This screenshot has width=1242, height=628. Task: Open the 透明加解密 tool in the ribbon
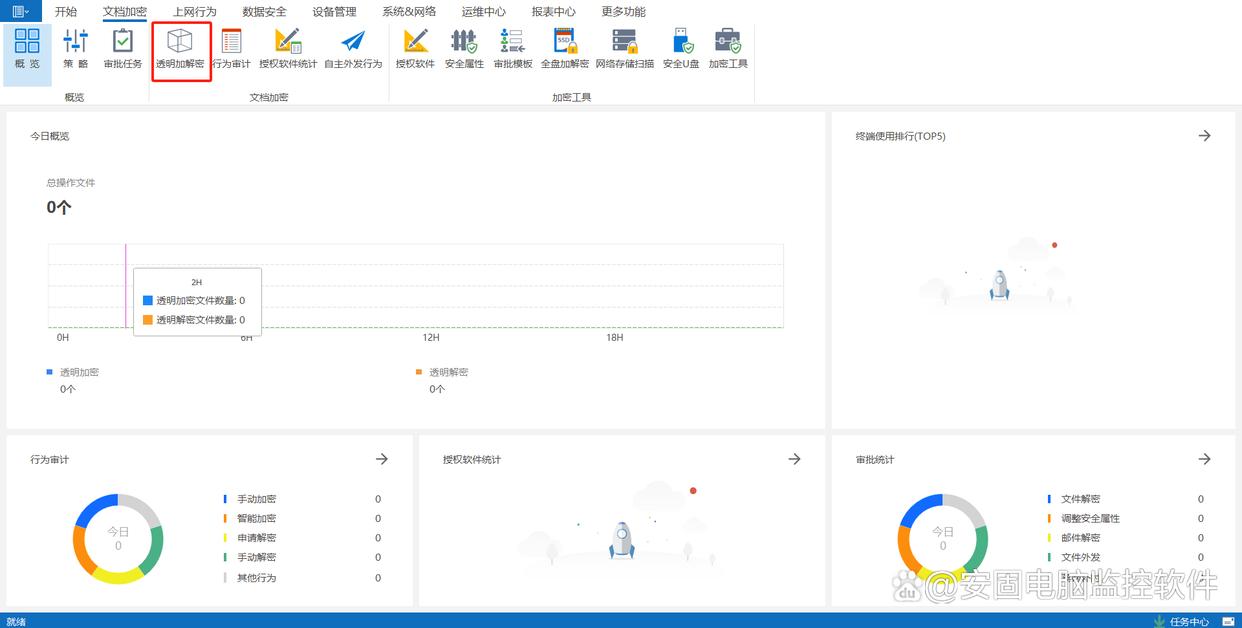pos(180,50)
